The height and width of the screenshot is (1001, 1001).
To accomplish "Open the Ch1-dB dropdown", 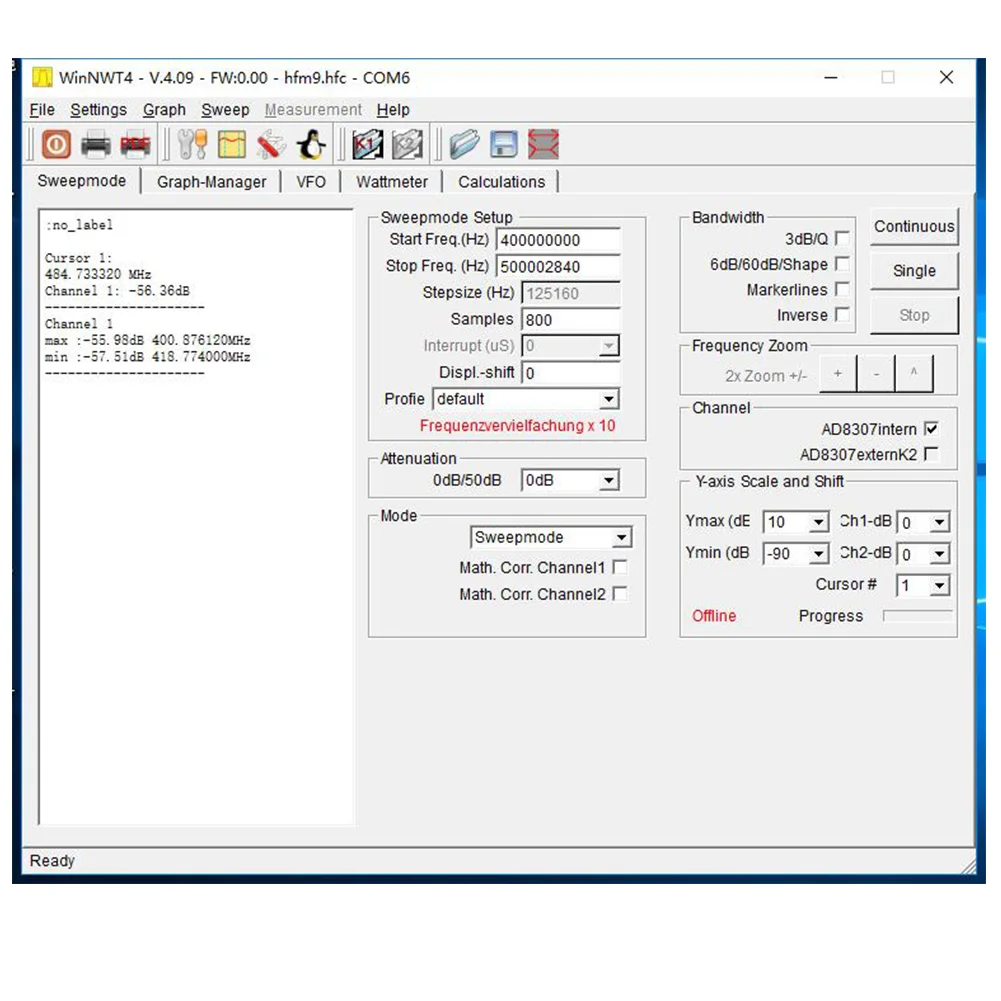I will pos(923,522).
